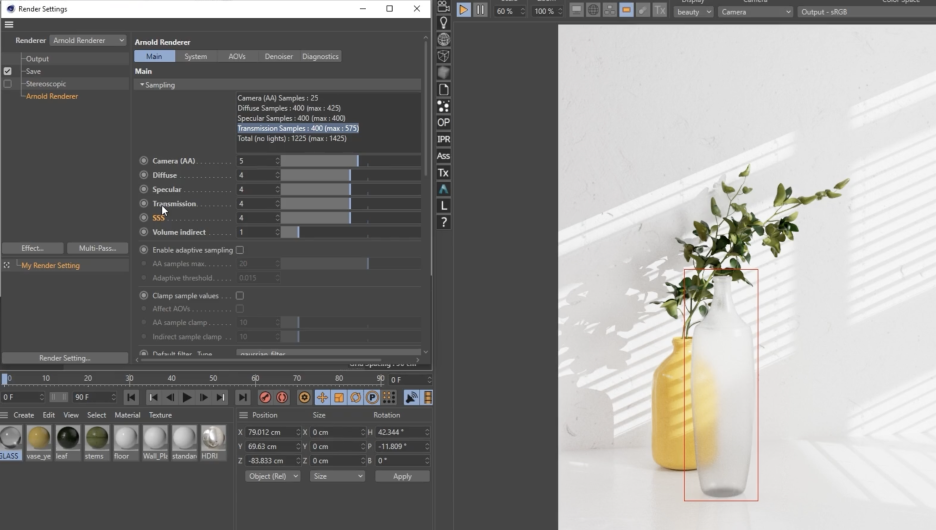
Task: Click the L icon in Arnold sidebar
Action: (x=444, y=206)
